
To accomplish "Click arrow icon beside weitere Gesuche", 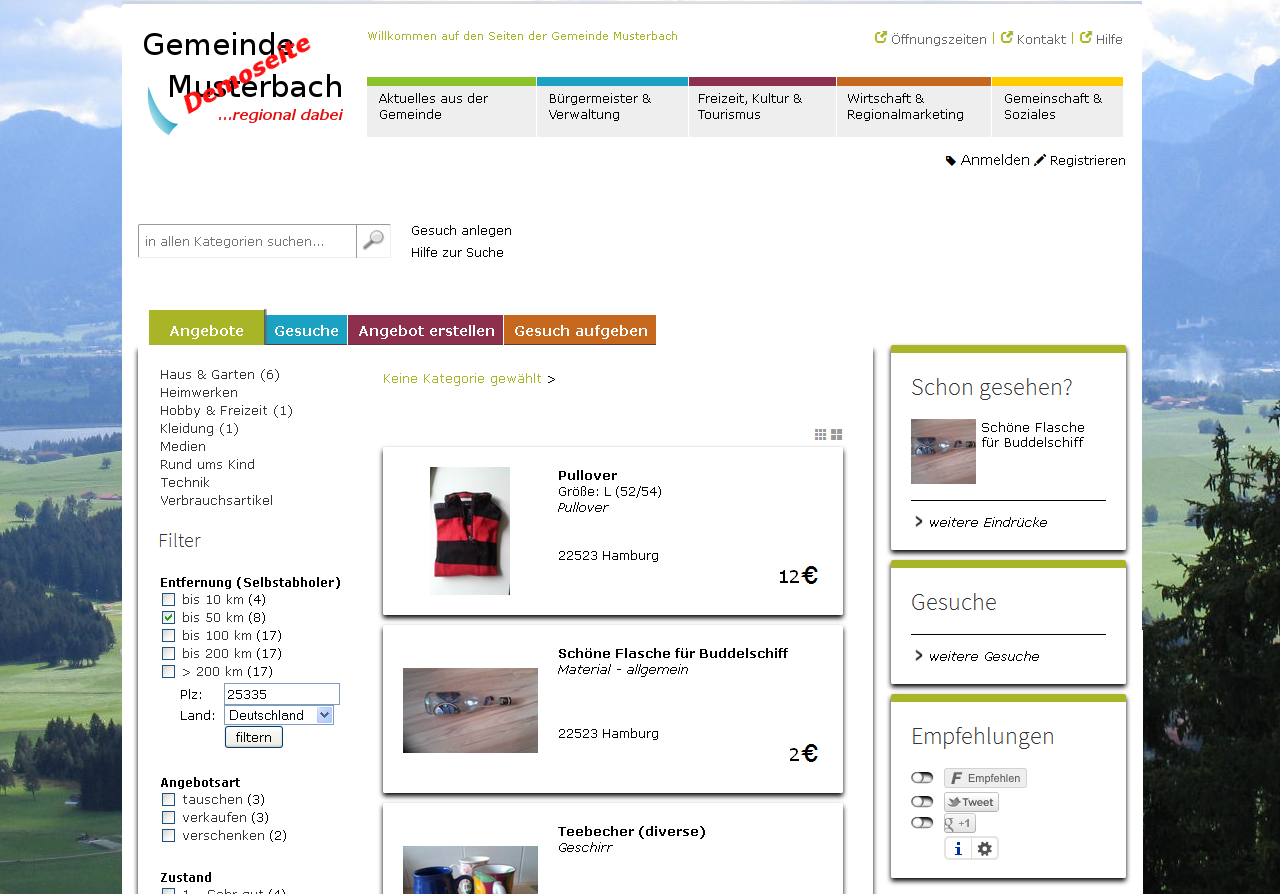I will pos(918,655).
